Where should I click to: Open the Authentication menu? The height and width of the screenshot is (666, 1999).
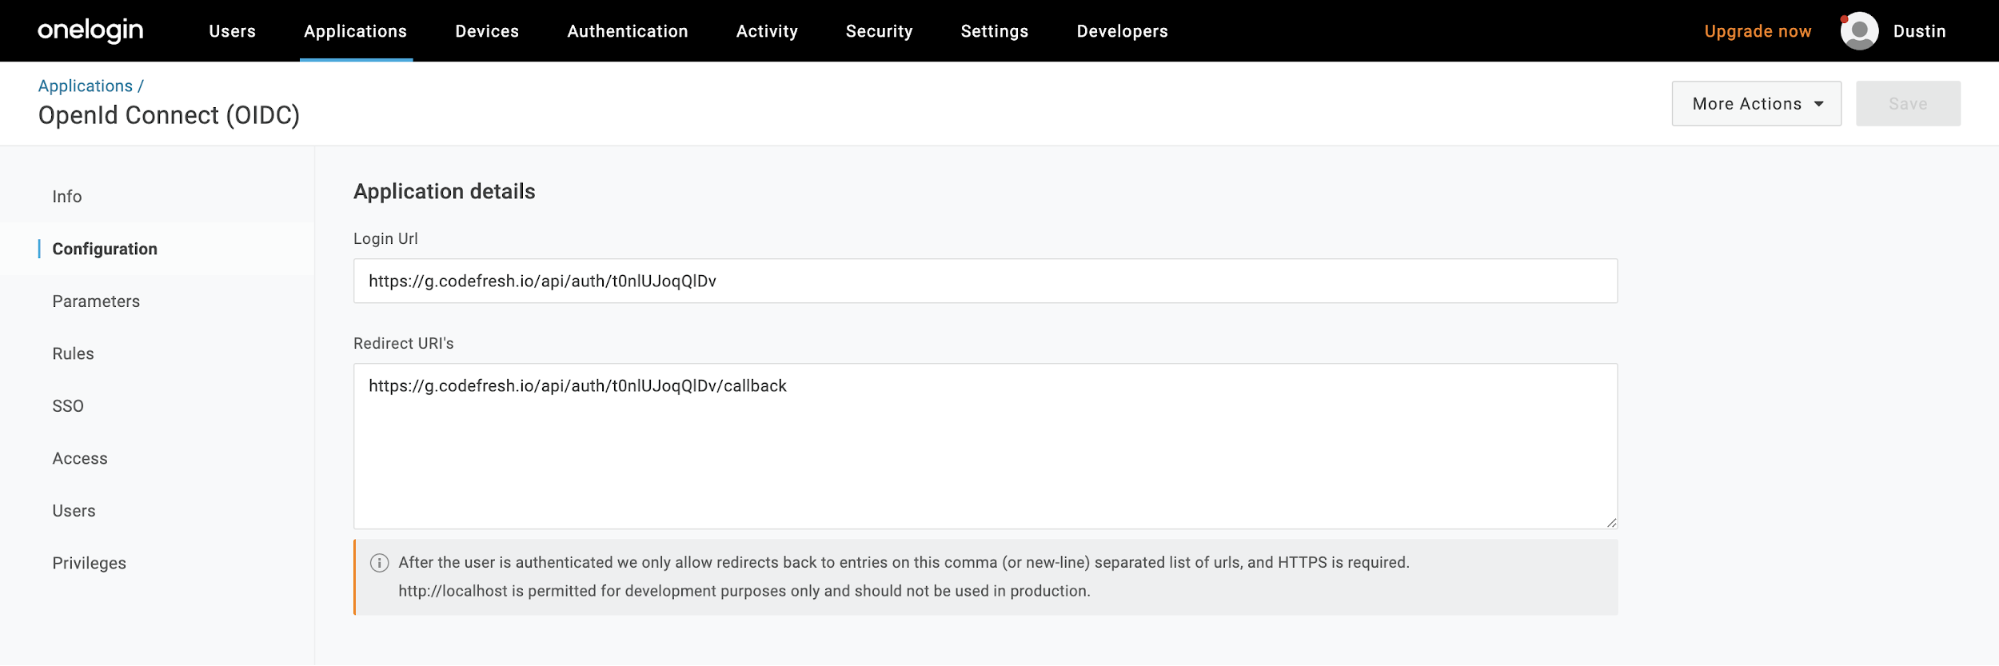click(627, 31)
